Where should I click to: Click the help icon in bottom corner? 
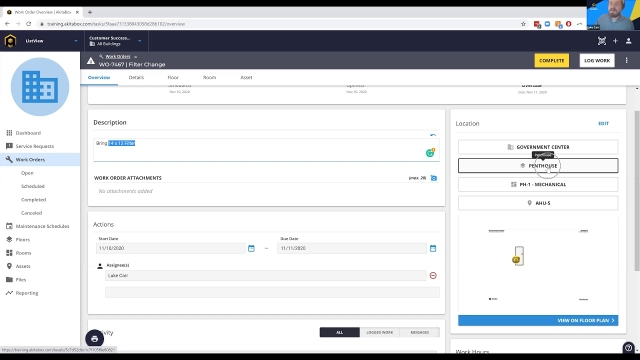[629, 348]
